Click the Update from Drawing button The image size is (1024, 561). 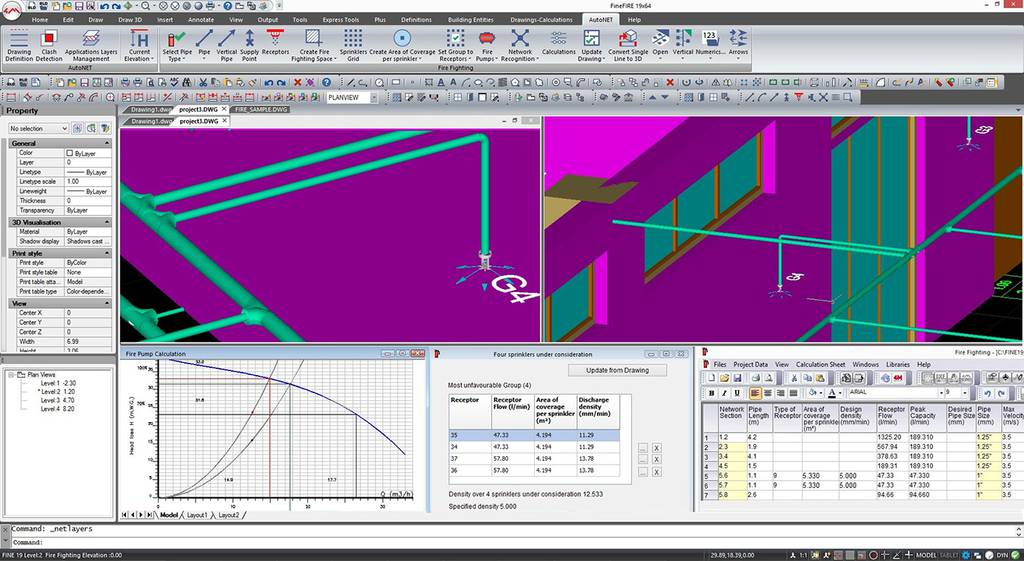(x=617, y=370)
